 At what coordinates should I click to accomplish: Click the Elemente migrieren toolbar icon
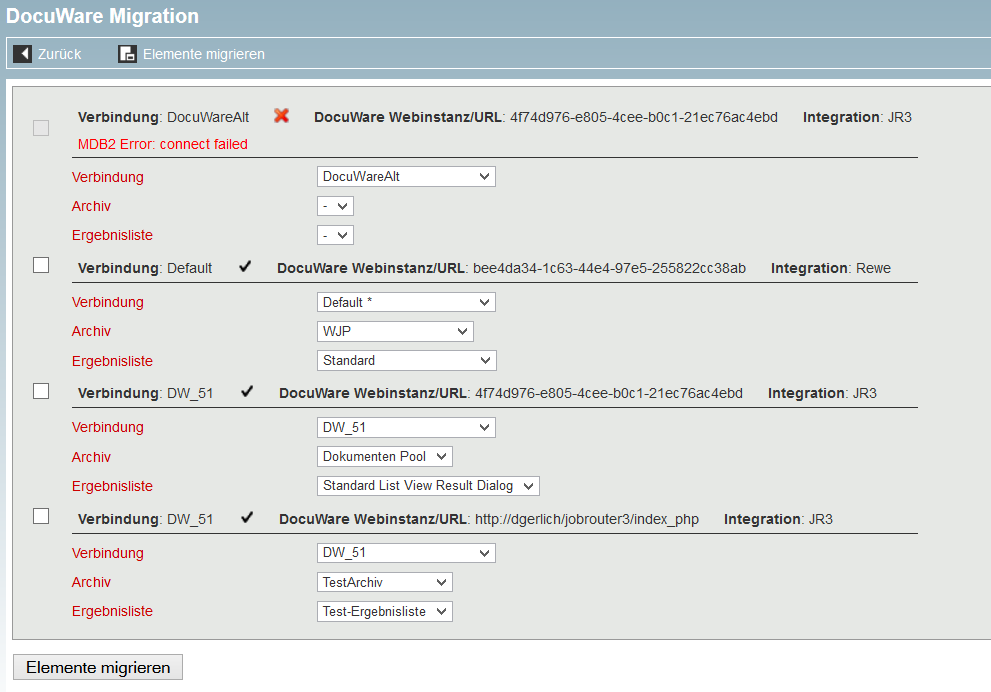pyautogui.click(x=127, y=54)
